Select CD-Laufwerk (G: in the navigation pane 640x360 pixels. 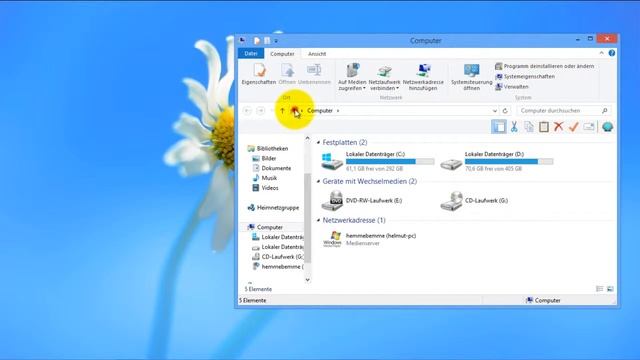(278, 257)
